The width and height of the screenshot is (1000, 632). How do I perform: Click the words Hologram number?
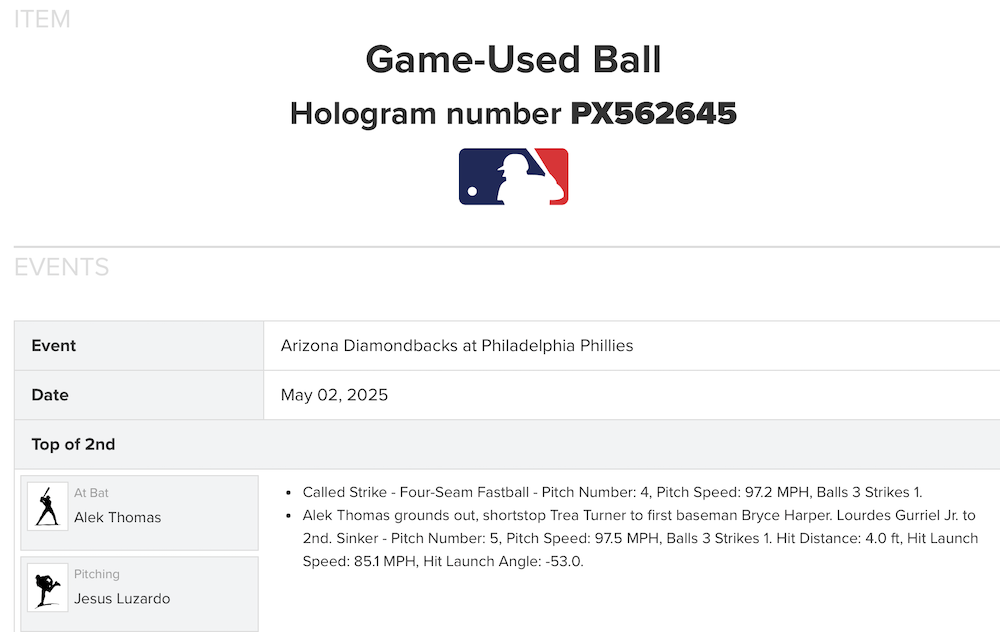point(427,114)
